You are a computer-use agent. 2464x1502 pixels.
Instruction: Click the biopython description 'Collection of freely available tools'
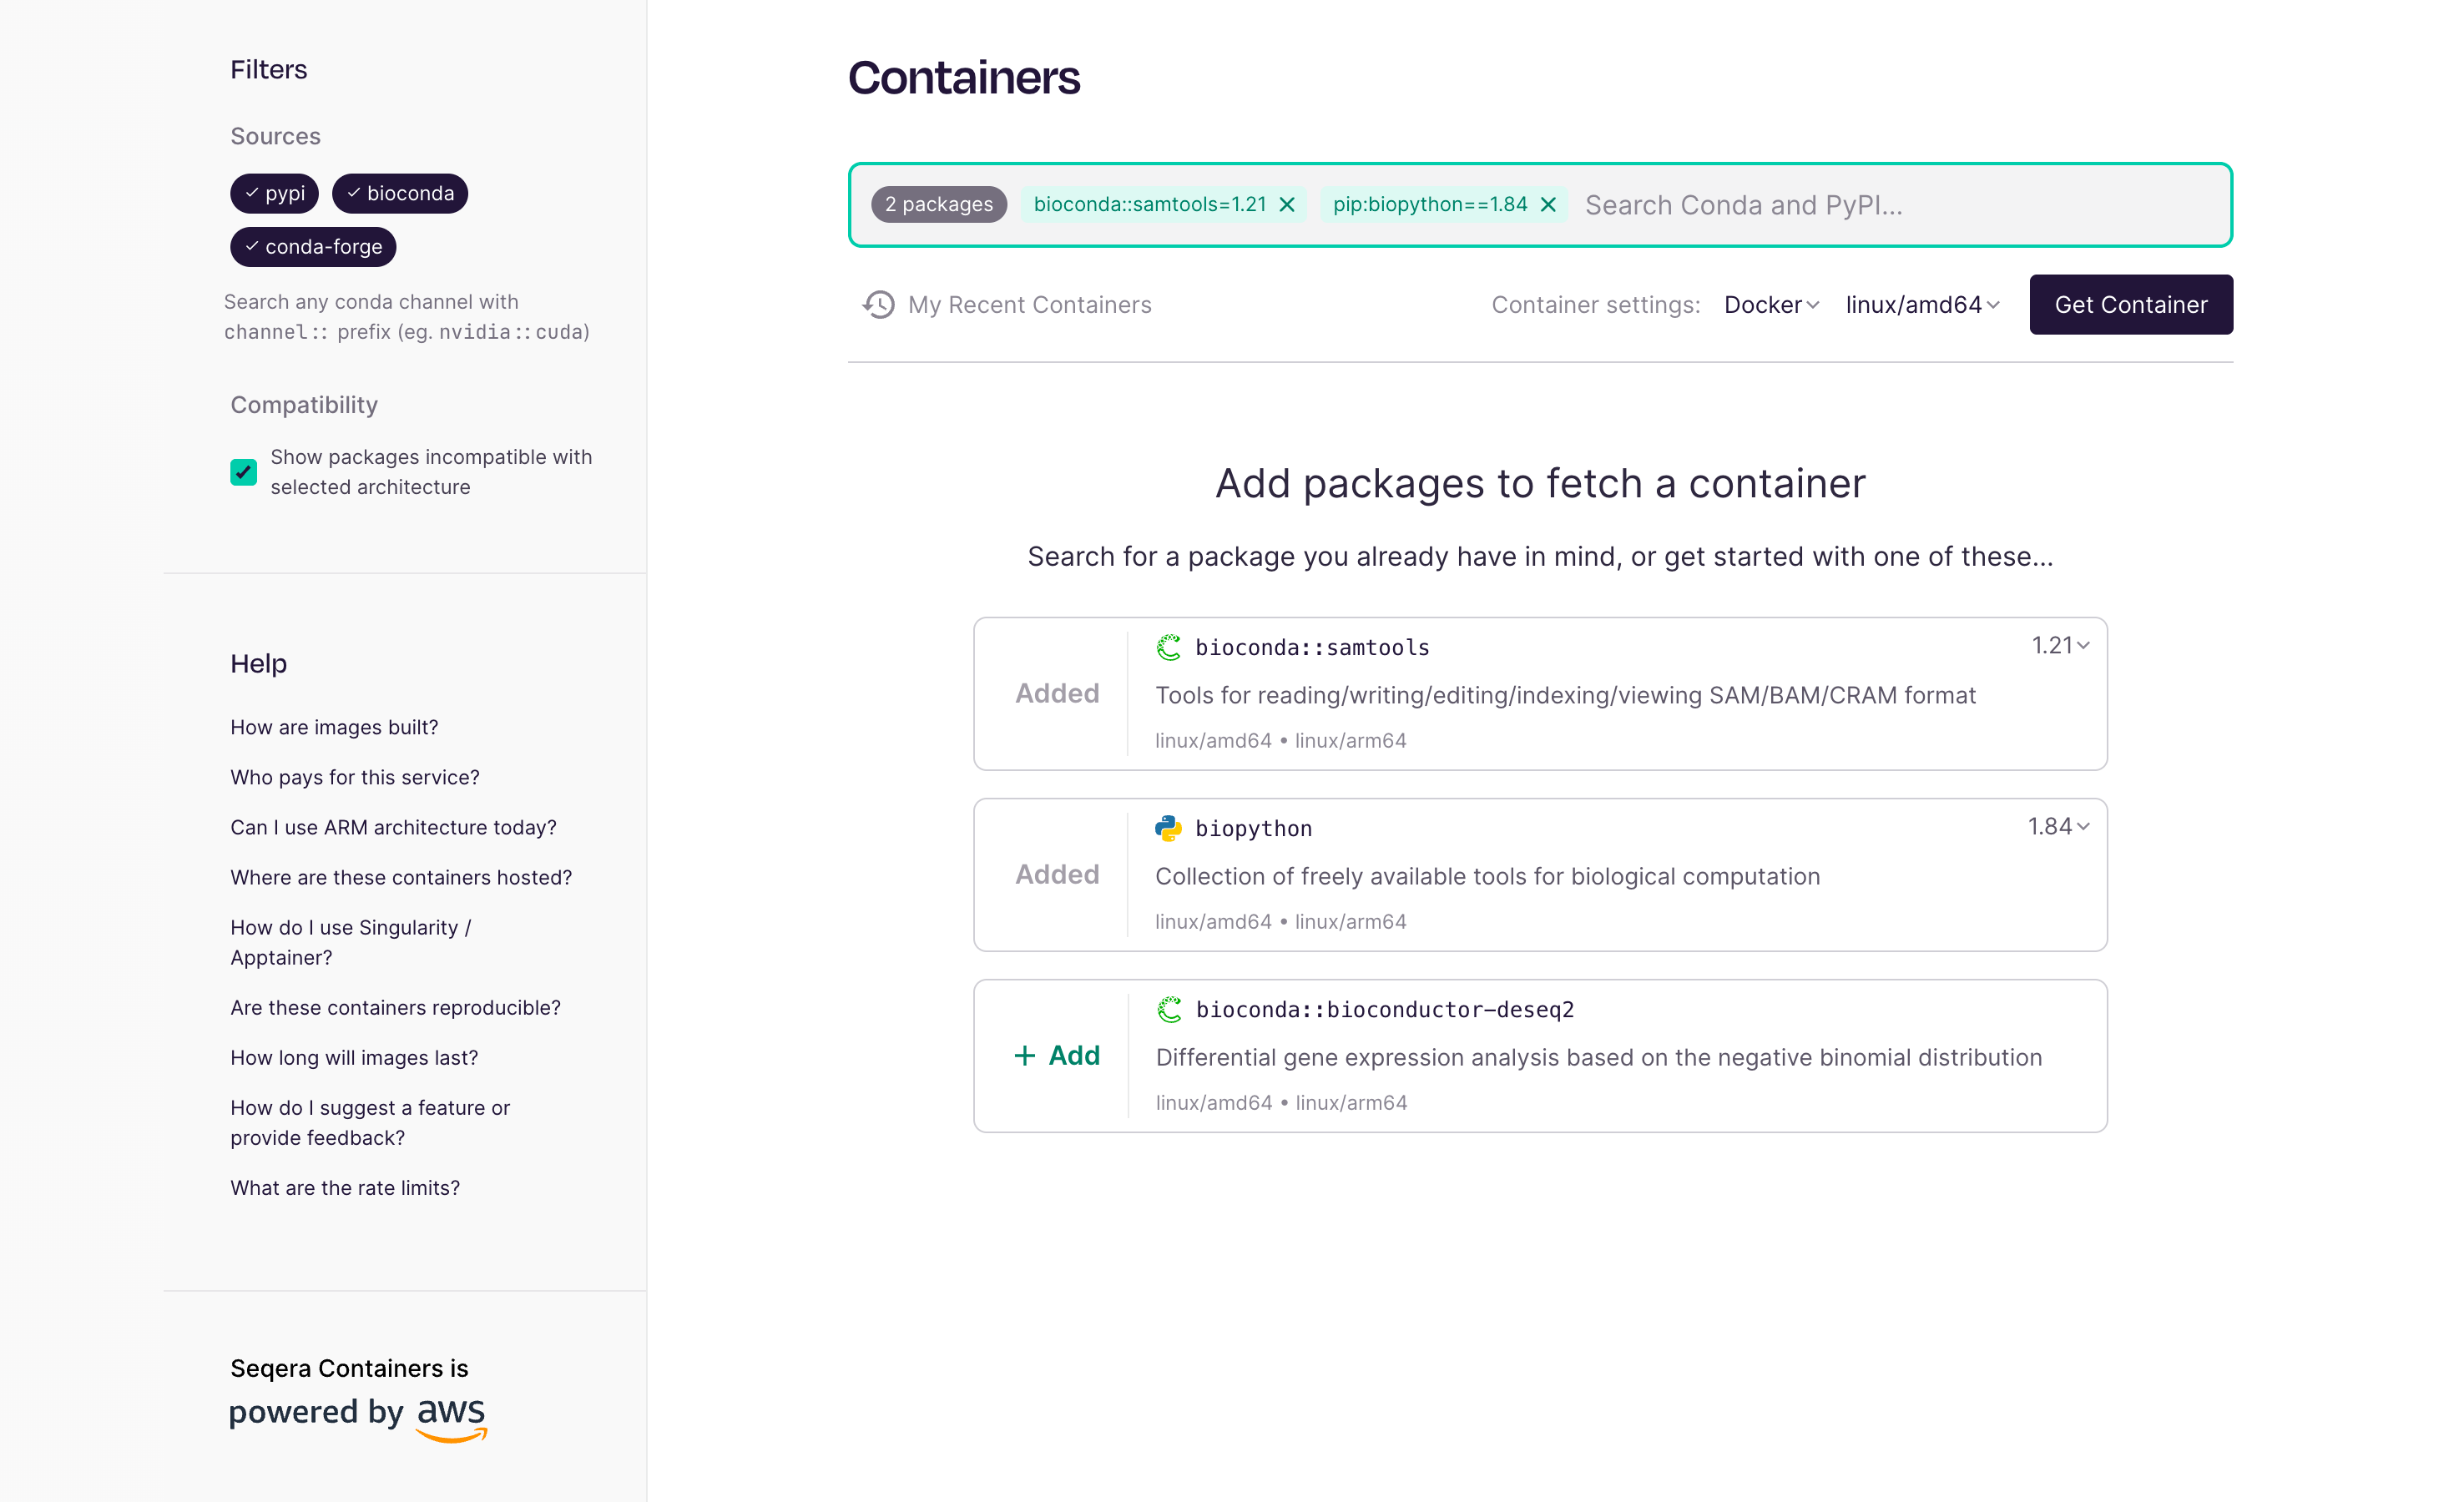(x=1487, y=877)
